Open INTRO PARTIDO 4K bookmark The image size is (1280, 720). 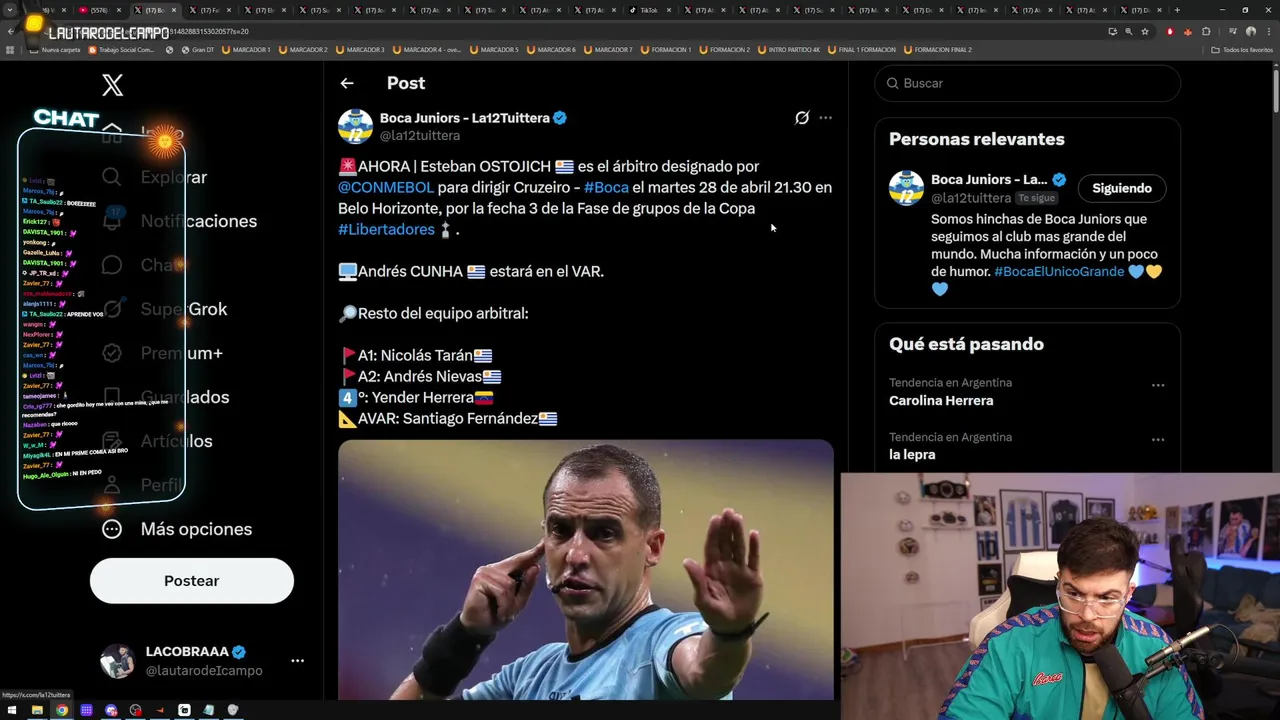click(788, 49)
